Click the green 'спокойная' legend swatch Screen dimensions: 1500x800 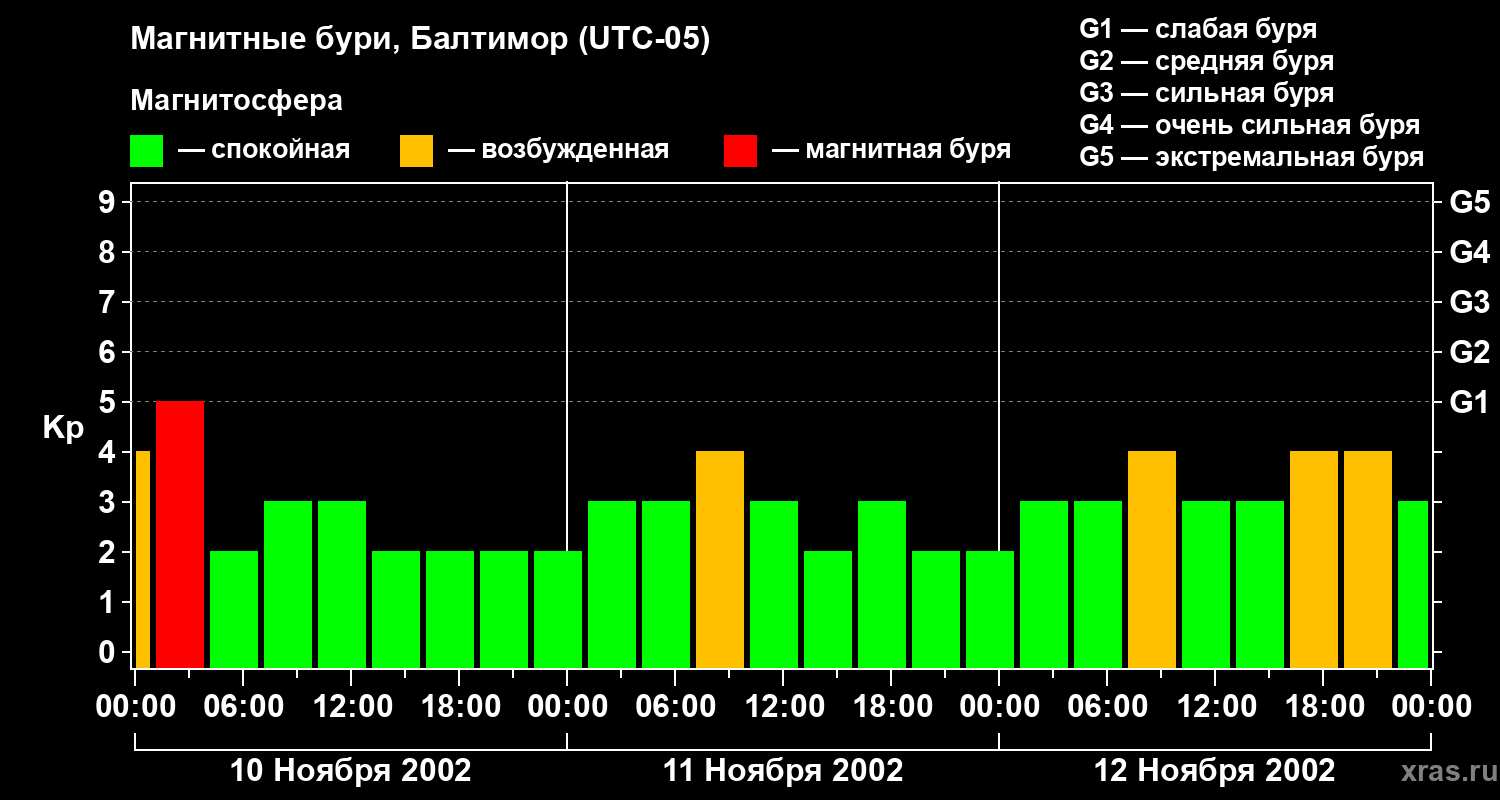click(x=146, y=151)
